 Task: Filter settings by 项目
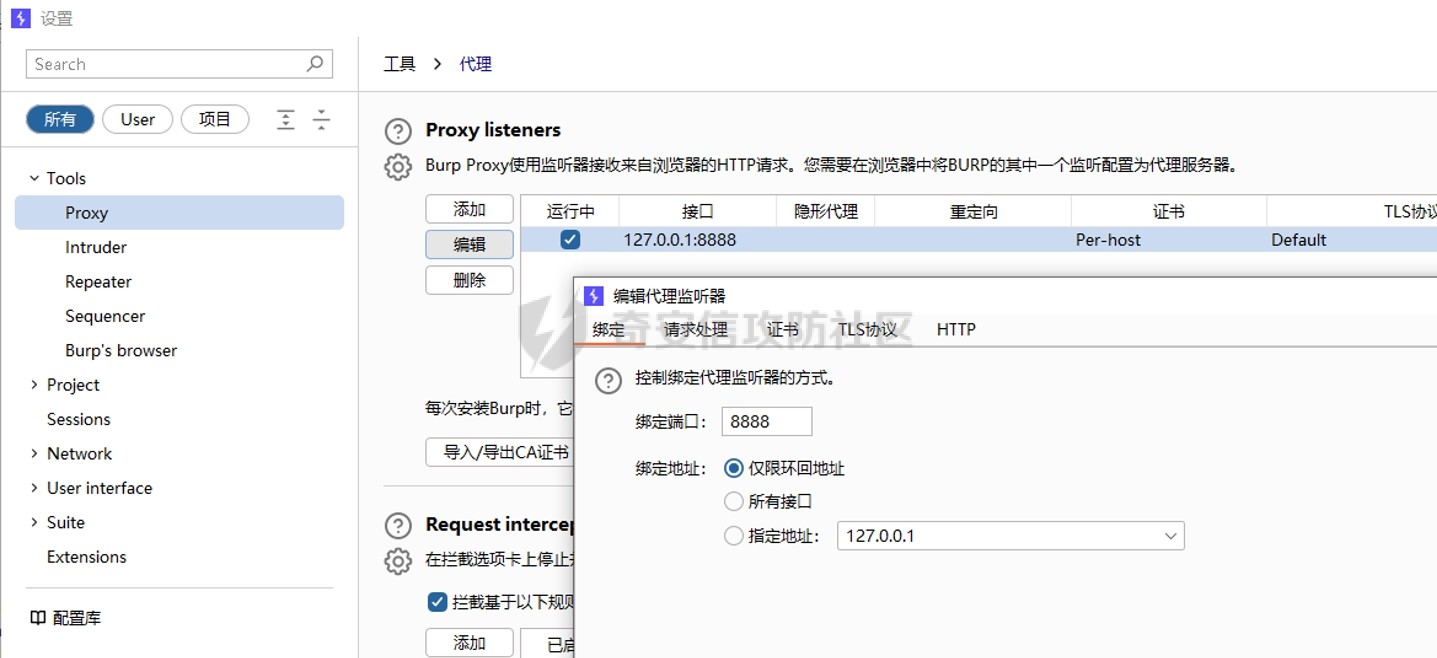tap(215, 120)
